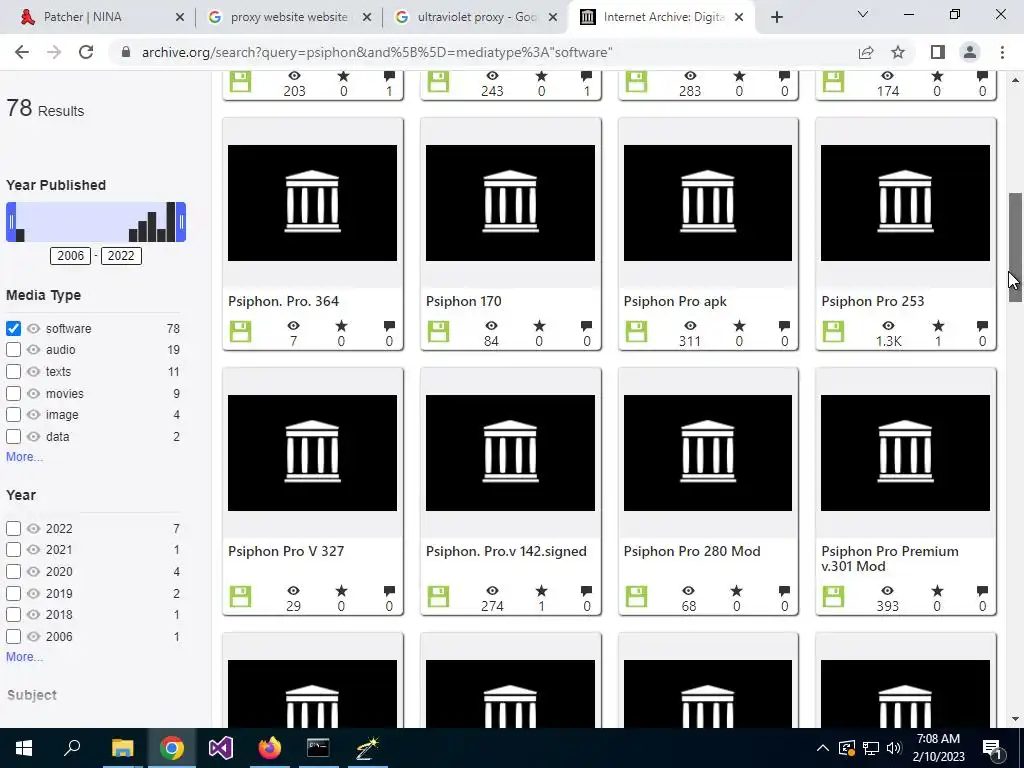Image resolution: width=1024 pixels, height=768 pixels.
Task: Click favorites star on Psiphon Pro 253 card
Action: (938, 325)
